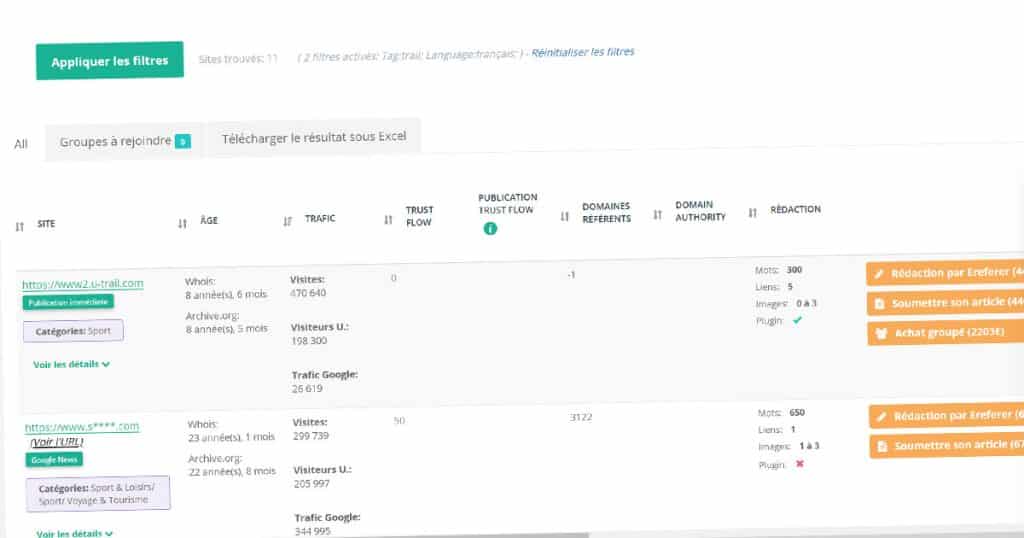The width and height of the screenshot is (1024, 538).
Task: Sort by Domain Authority arrows icon
Action: coord(657,215)
